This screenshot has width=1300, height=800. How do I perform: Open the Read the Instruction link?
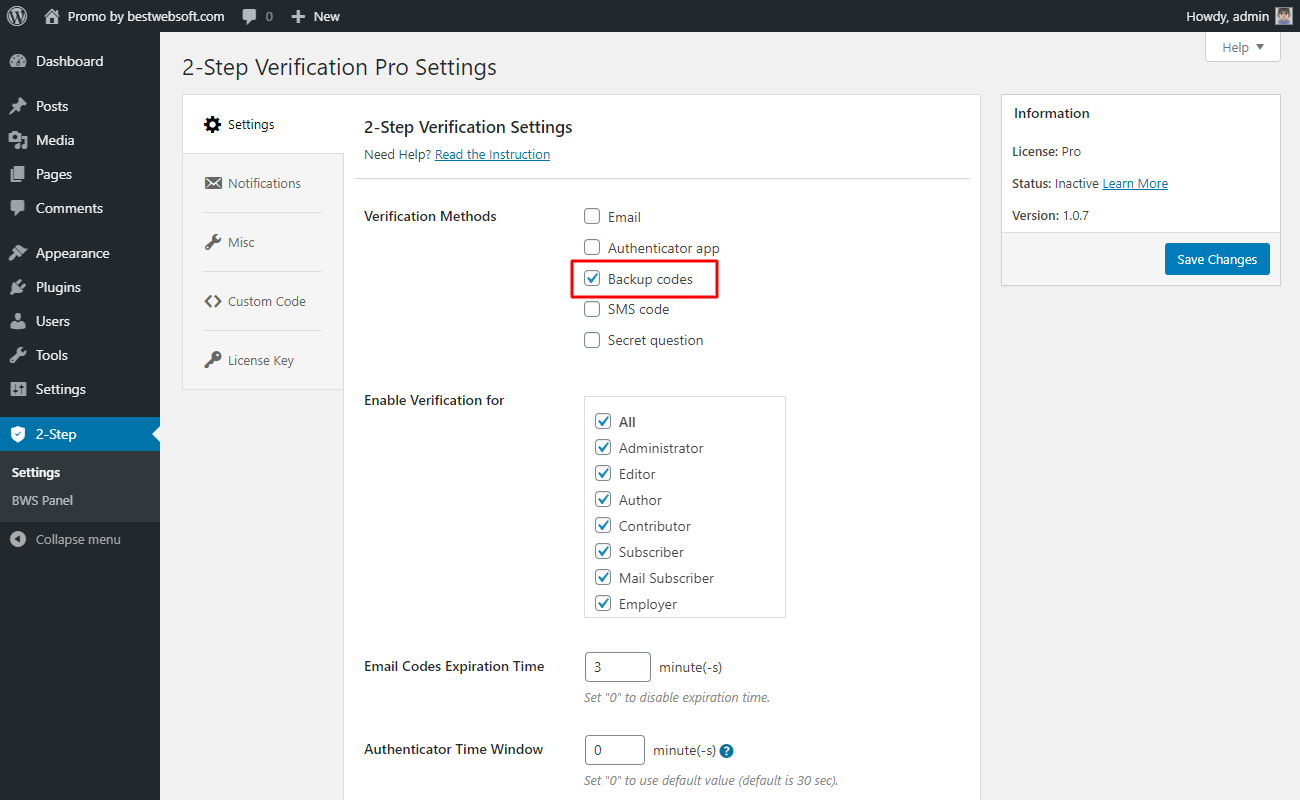click(x=492, y=154)
